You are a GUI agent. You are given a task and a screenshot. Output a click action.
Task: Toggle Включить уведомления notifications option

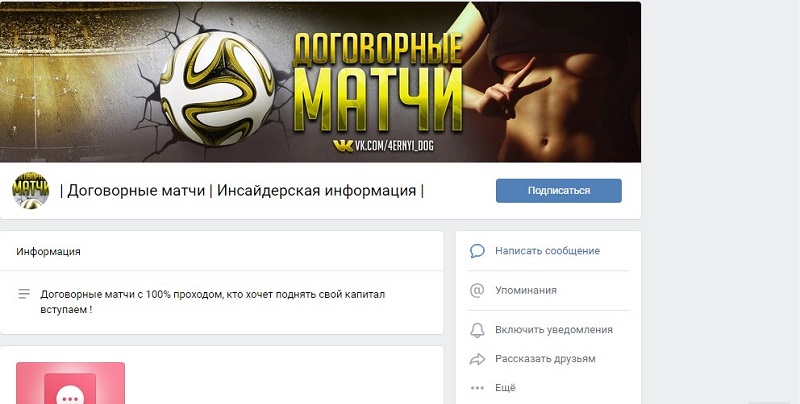(554, 330)
